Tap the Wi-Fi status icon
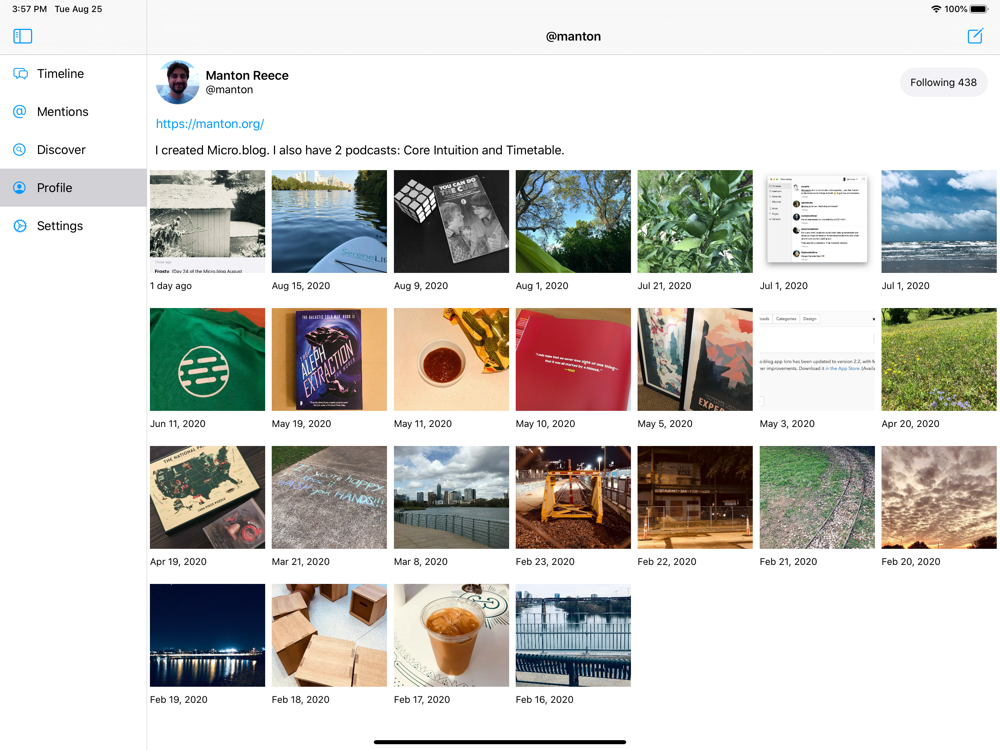The image size is (1000, 750). [936, 9]
